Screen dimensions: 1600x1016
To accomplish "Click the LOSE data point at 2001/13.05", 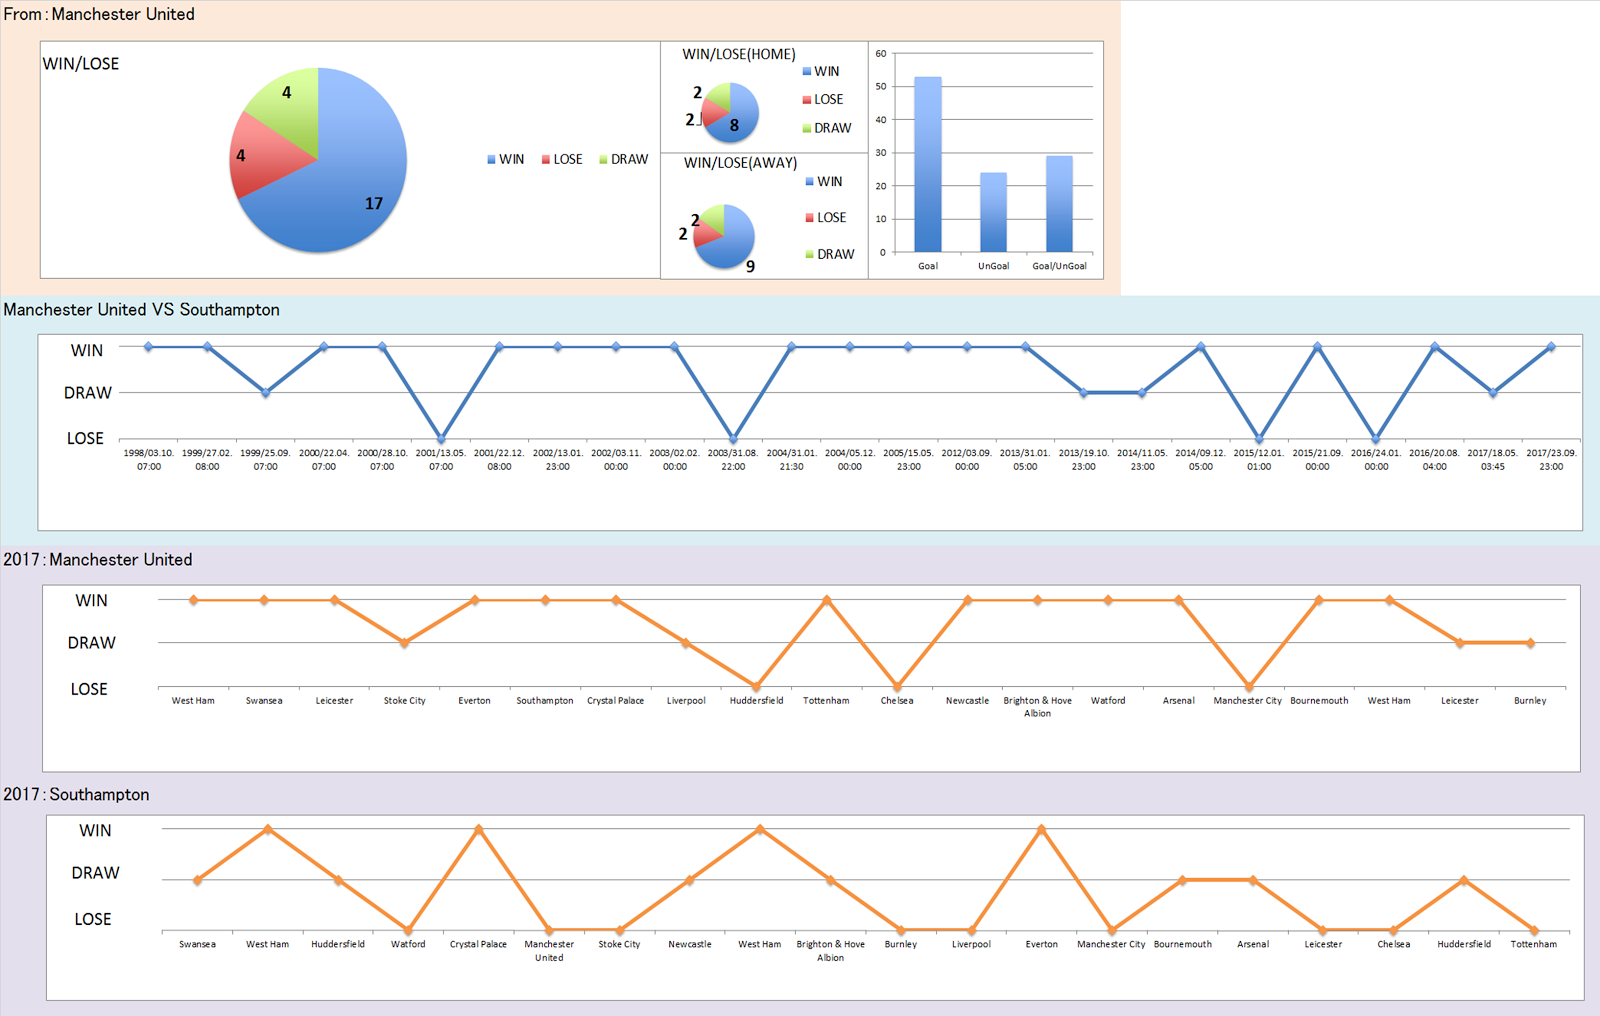I will (x=441, y=439).
